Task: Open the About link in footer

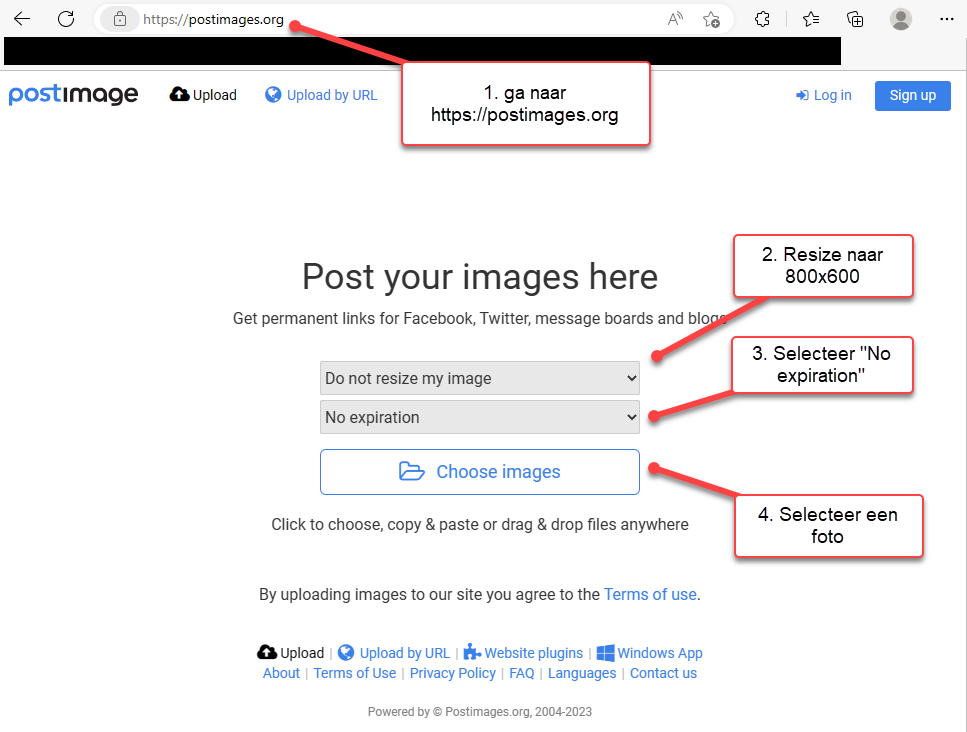Action: pyautogui.click(x=281, y=673)
